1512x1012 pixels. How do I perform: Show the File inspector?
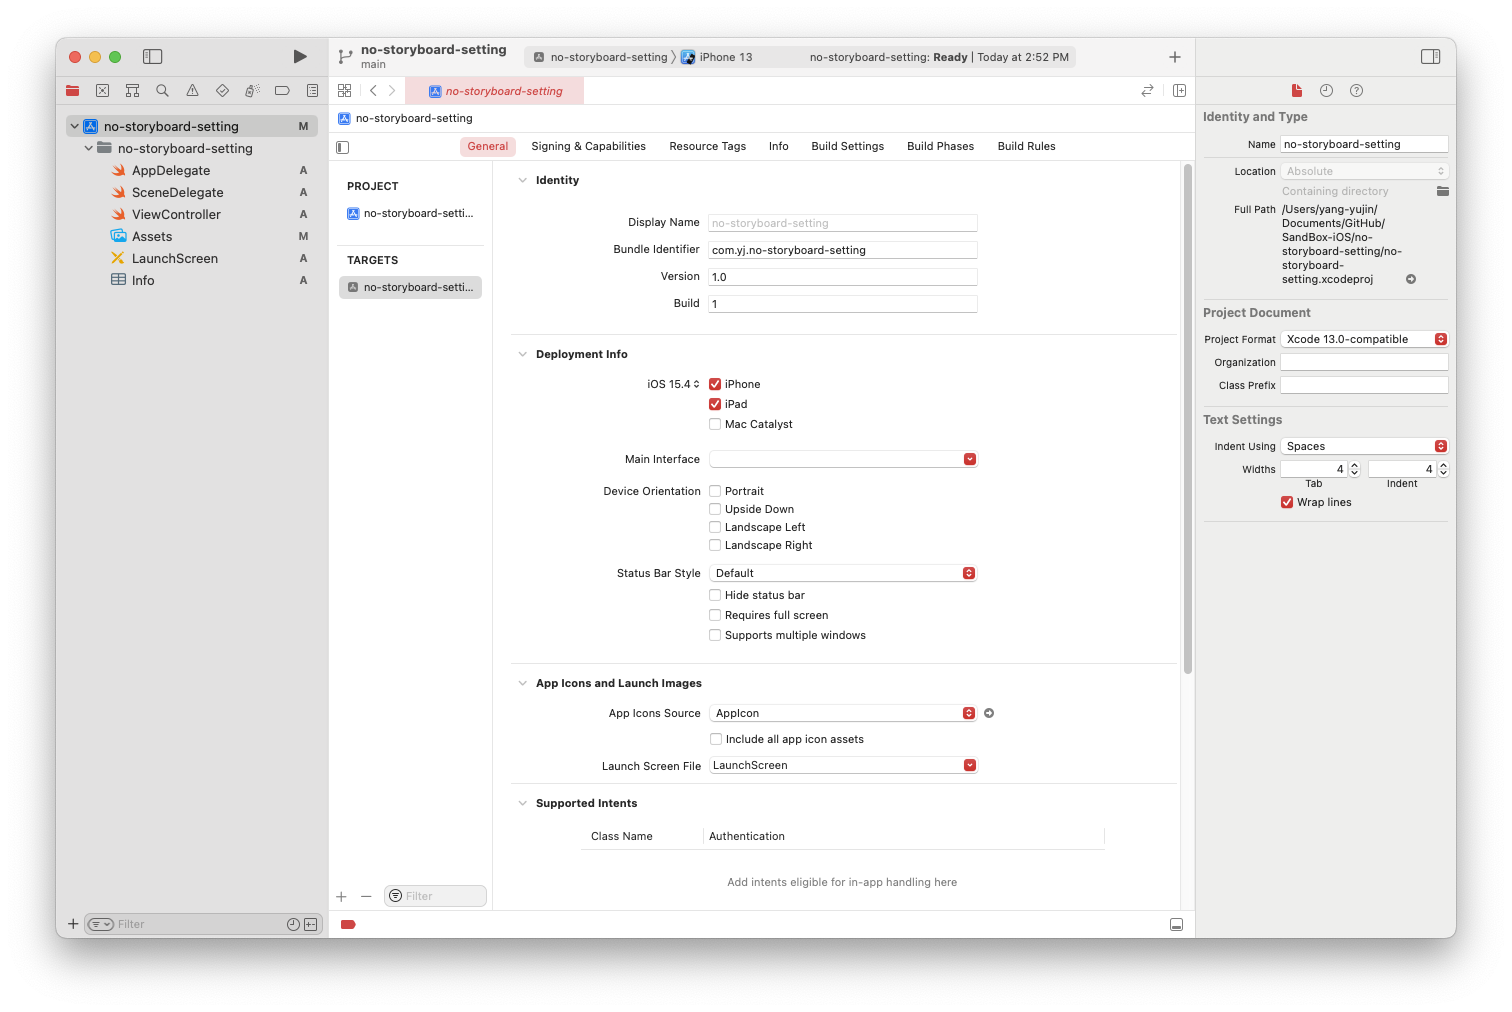tap(1297, 91)
